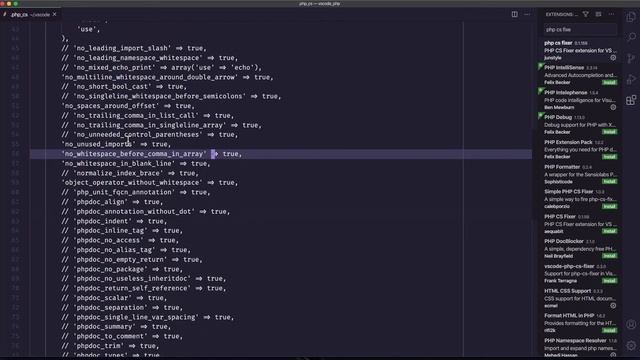Click the 'phpdoc_to_comment' commented line

click(122, 336)
